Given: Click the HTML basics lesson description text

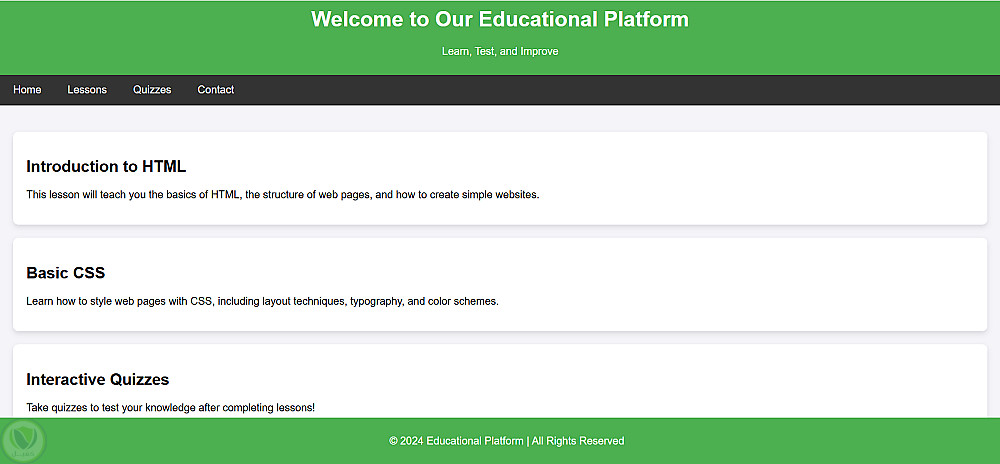Looking at the screenshot, I should (x=283, y=195).
